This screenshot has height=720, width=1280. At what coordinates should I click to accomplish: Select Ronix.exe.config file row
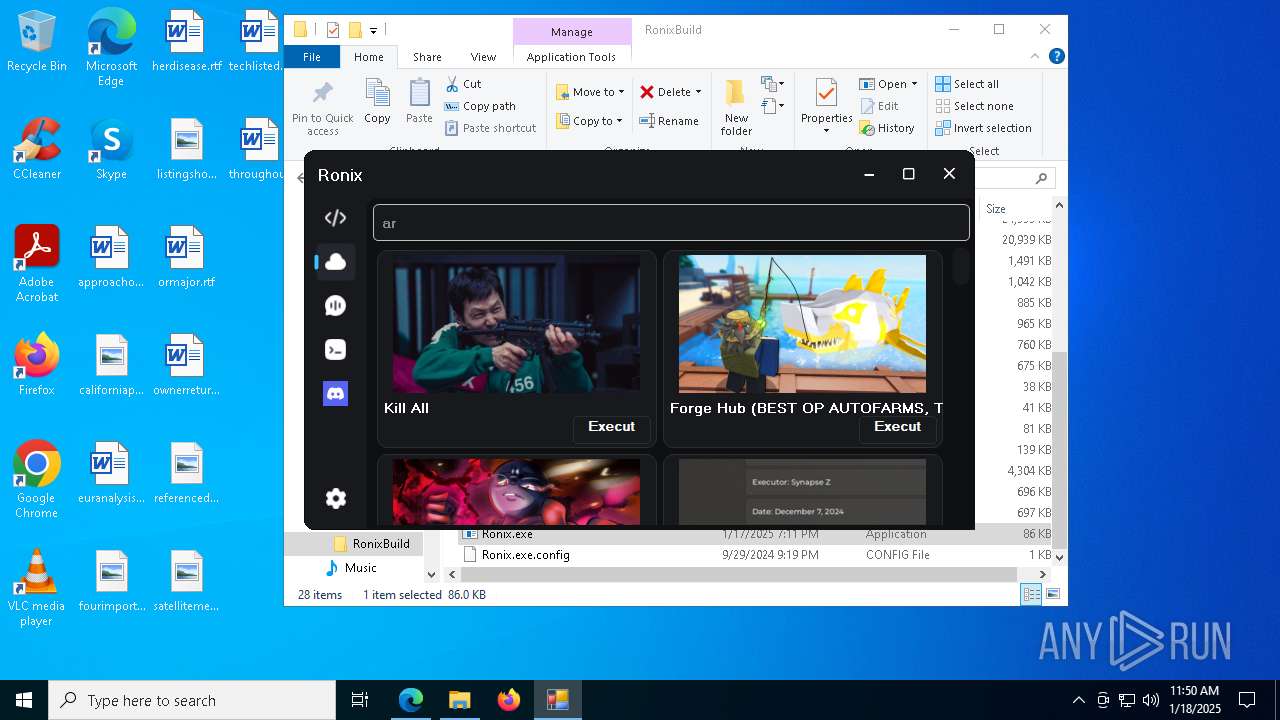(x=755, y=555)
